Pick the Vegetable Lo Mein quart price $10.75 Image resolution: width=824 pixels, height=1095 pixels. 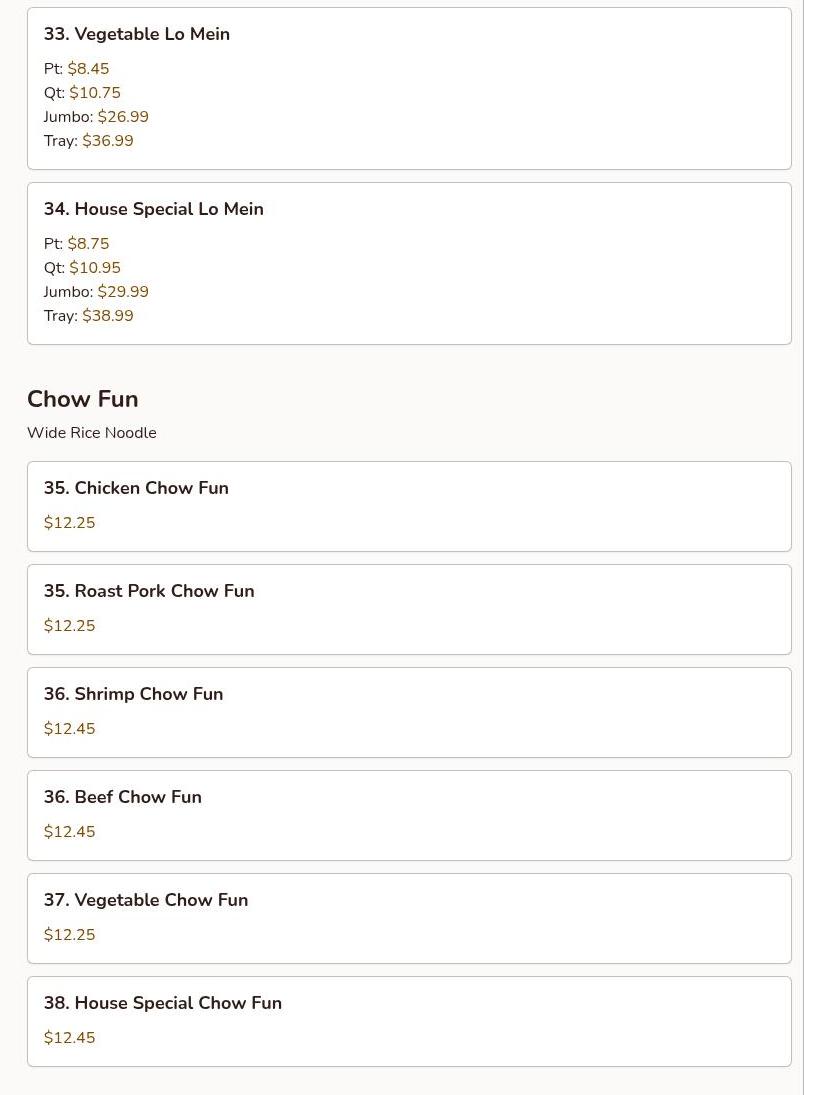pyautogui.click(x=94, y=92)
